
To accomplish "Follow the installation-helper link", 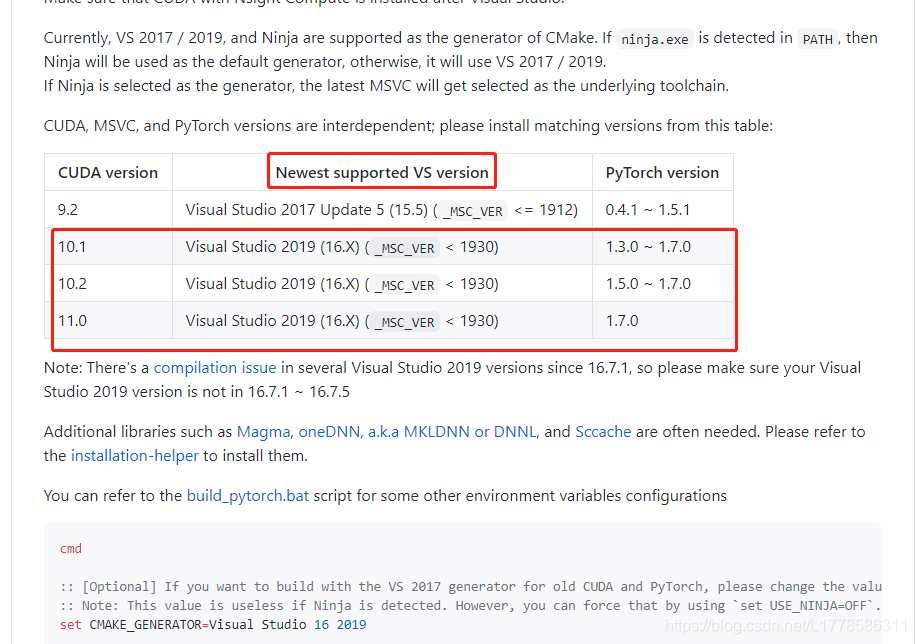I will click(134, 456).
